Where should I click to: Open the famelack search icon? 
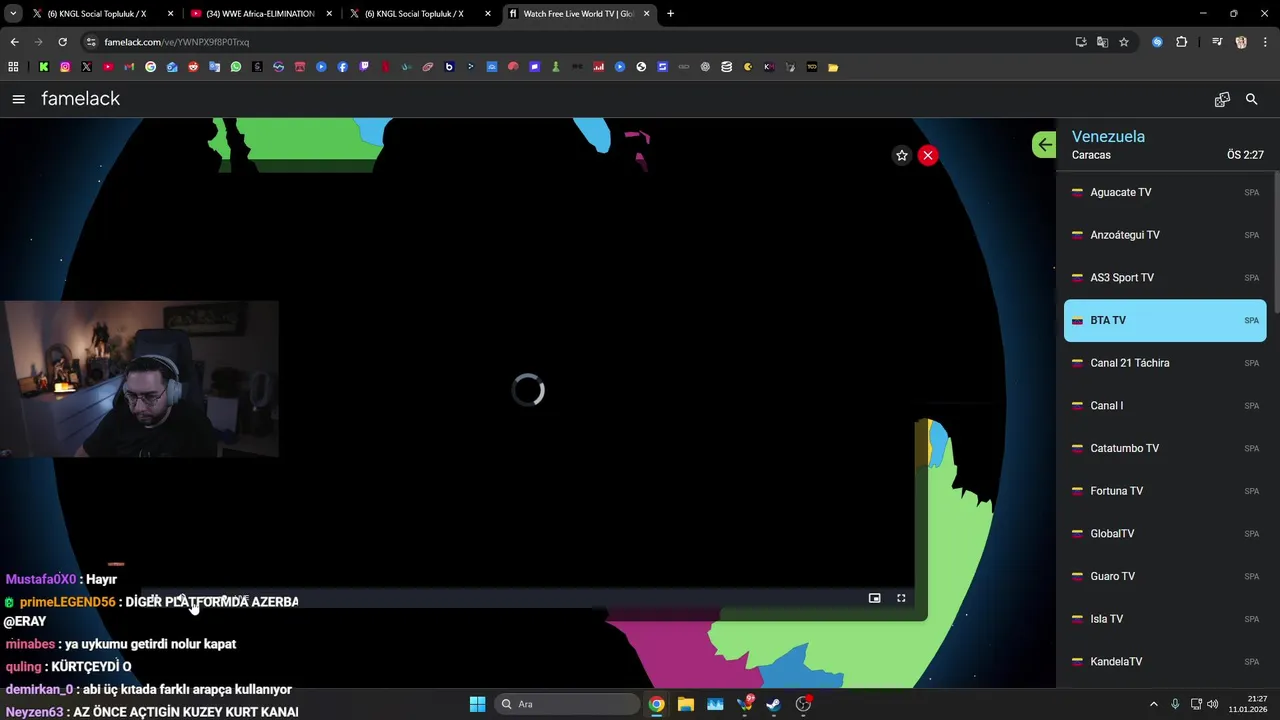tap(1251, 99)
